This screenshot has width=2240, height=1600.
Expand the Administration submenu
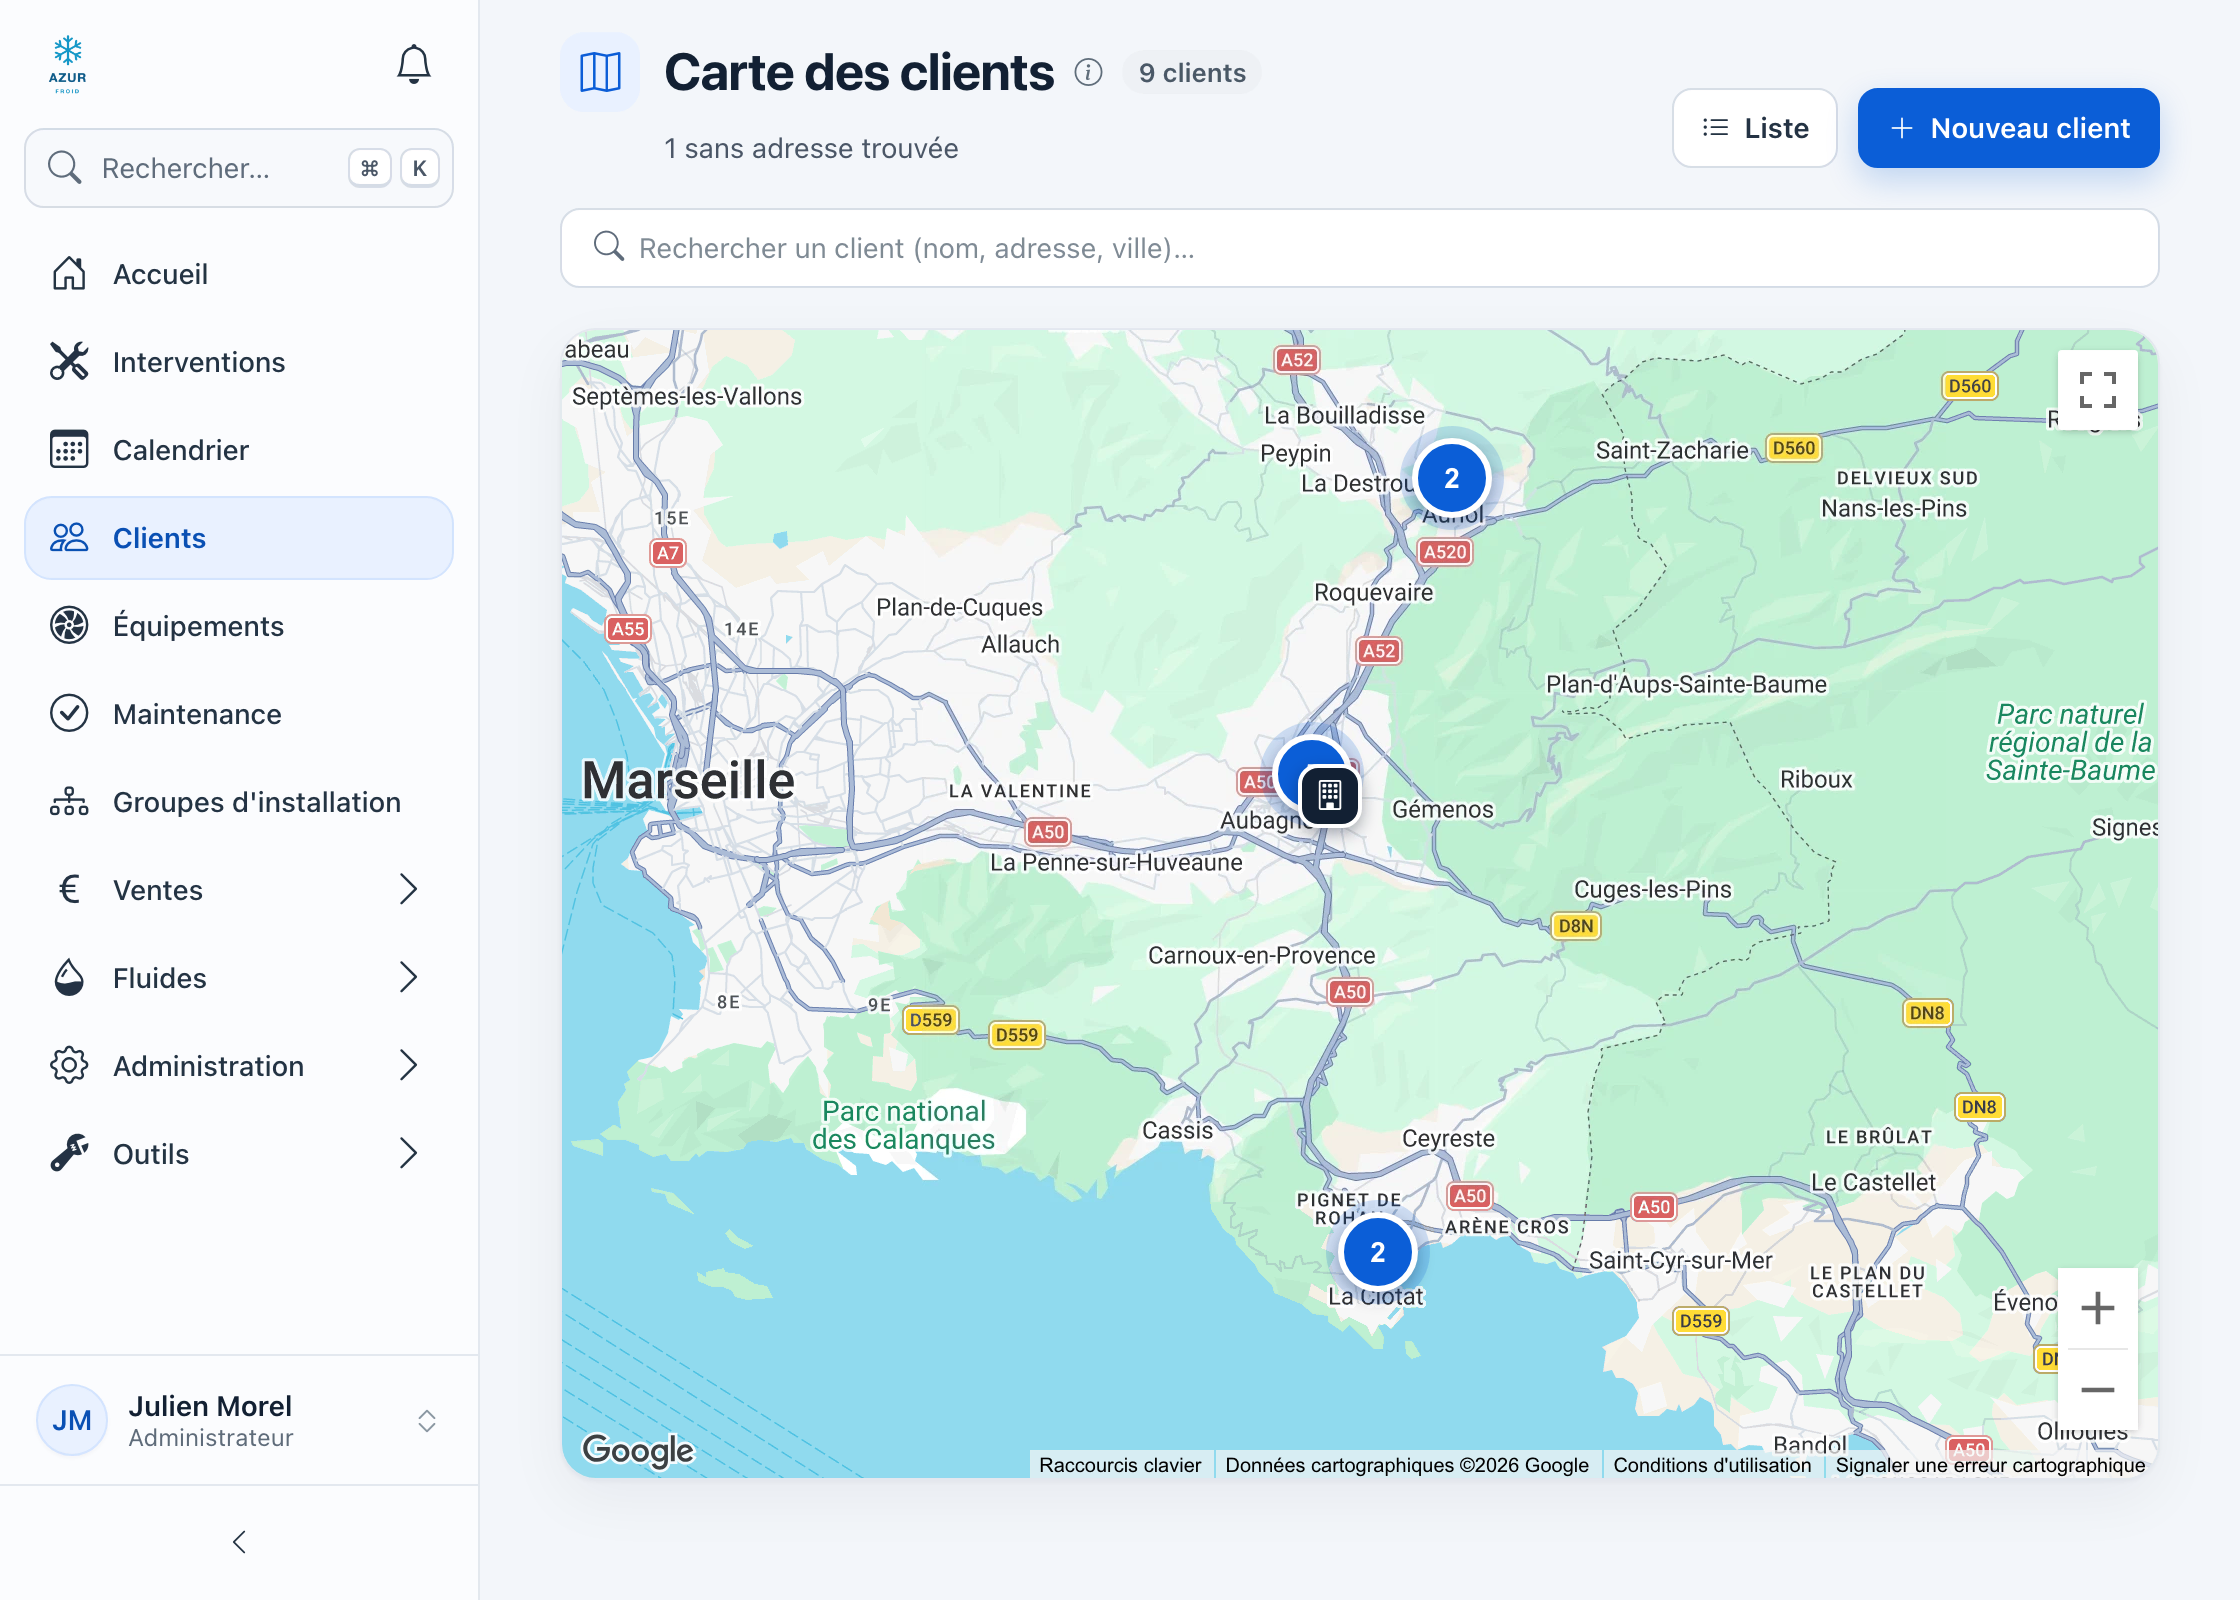239,1066
